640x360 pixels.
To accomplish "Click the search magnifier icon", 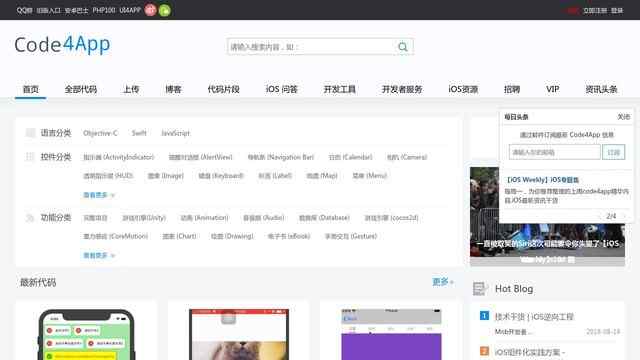I will pyautogui.click(x=402, y=47).
